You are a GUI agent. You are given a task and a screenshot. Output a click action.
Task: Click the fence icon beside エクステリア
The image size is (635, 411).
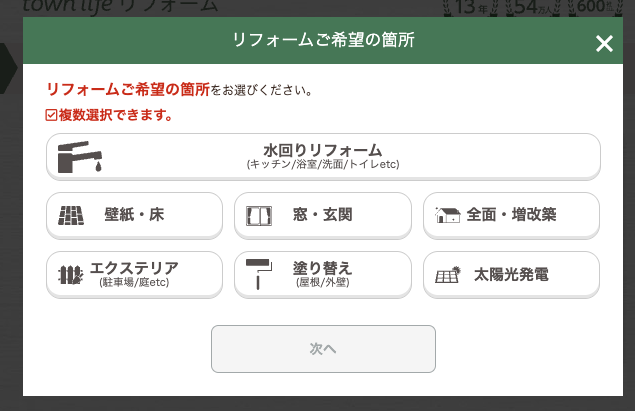pyautogui.click(x=70, y=274)
